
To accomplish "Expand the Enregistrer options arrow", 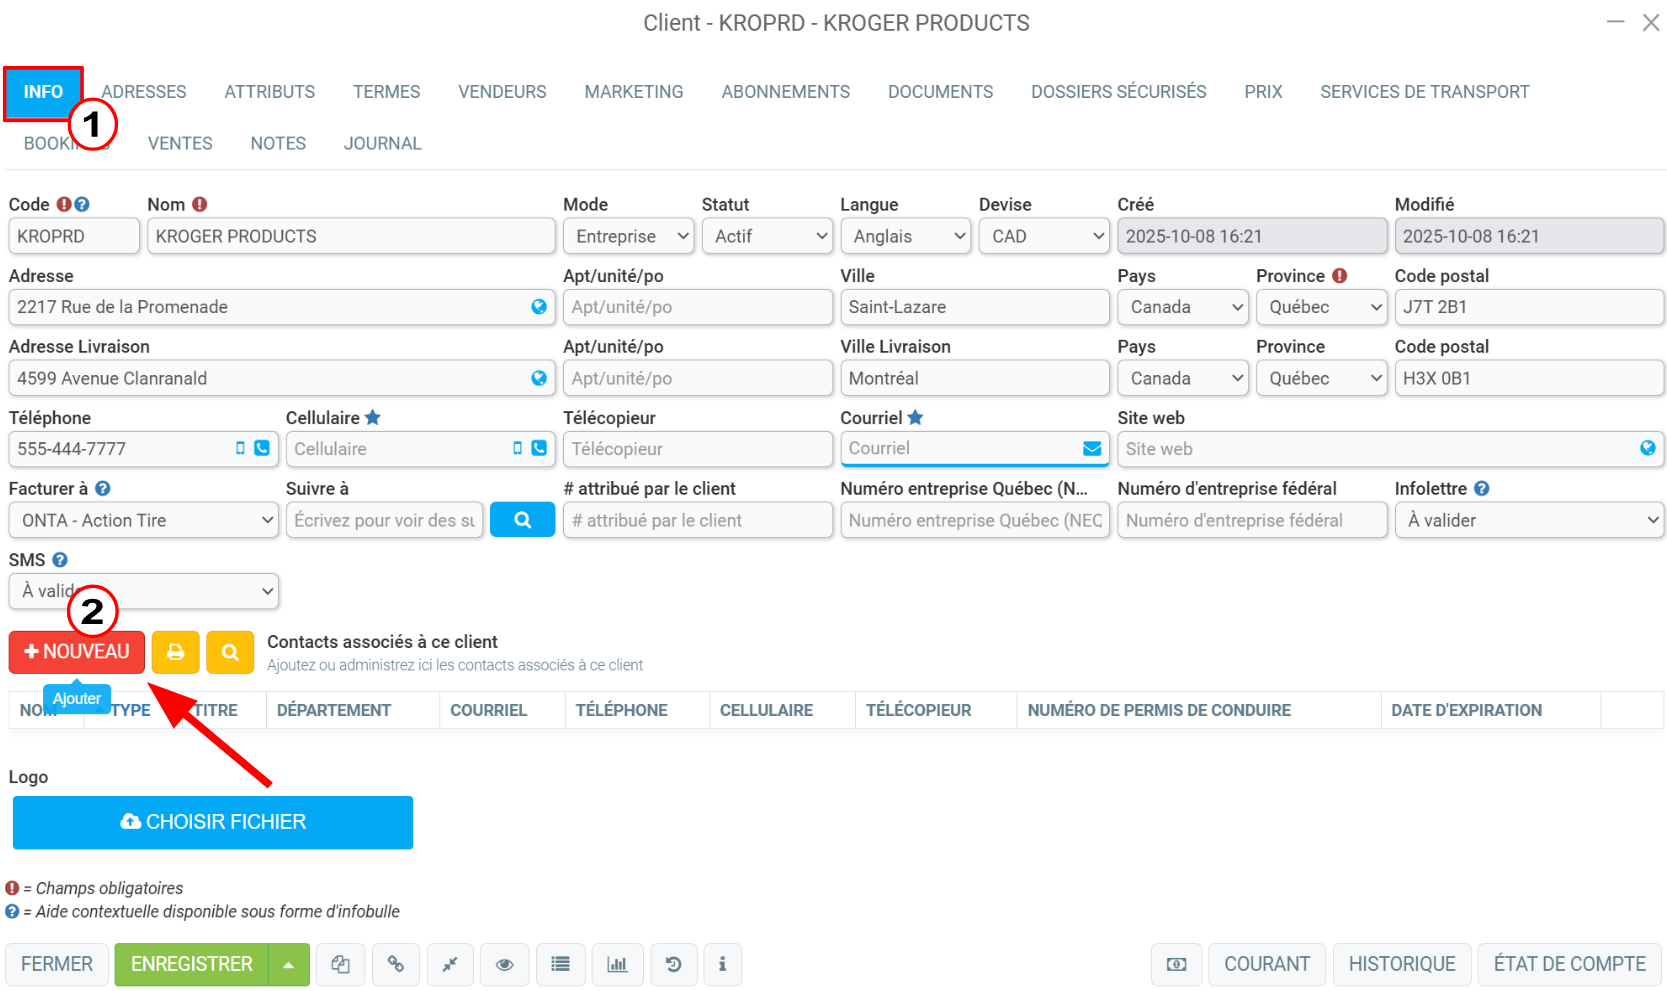I will pyautogui.click(x=288, y=964).
